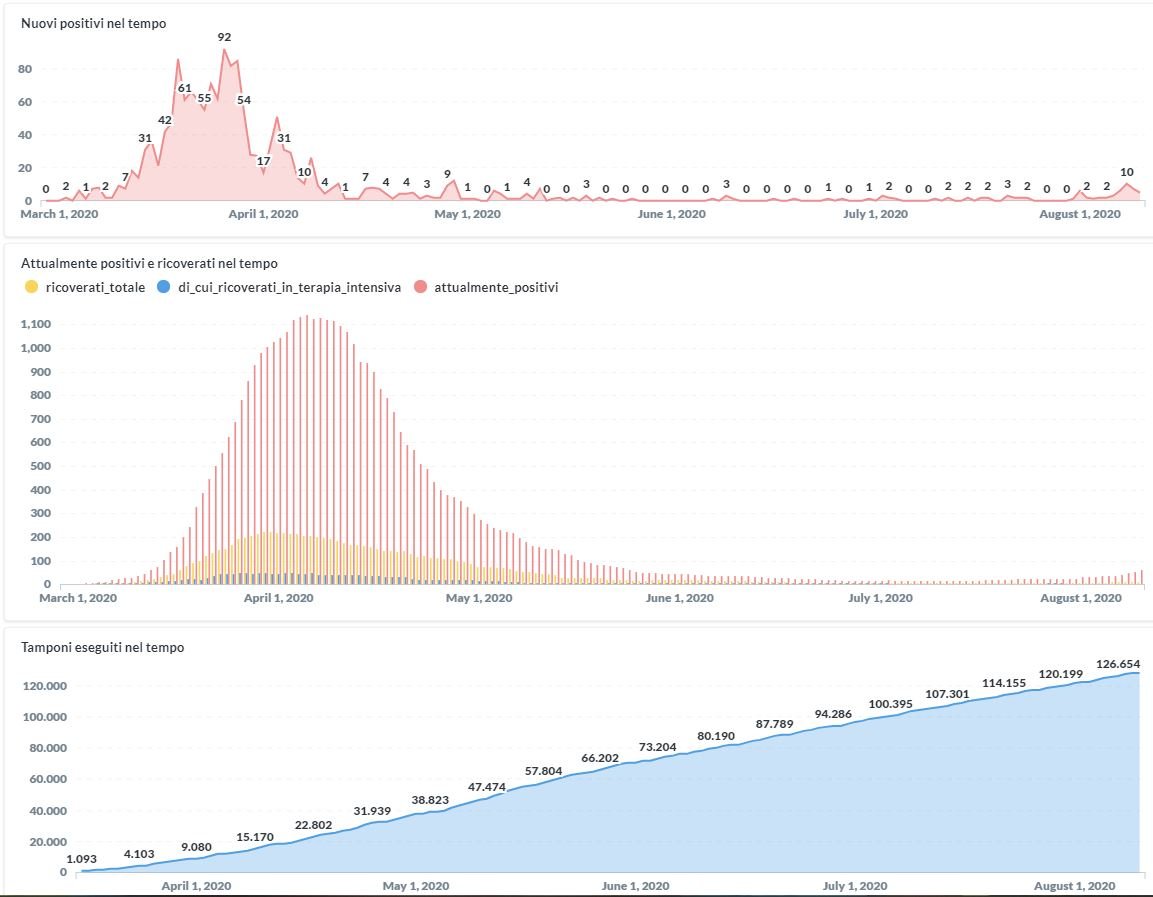Screen dimensions: 1153x897
Task: Select the 10 label near August in top chart
Action: pos(1127,172)
